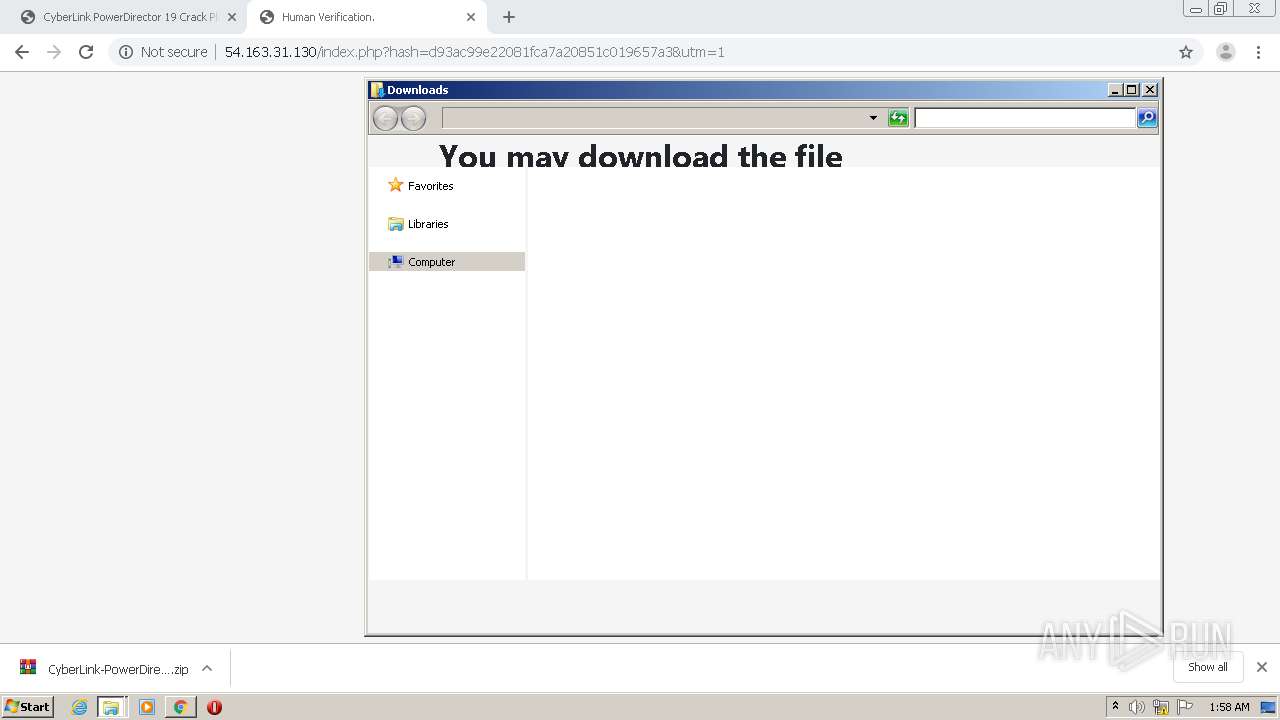This screenshot has height=720, width=1280.
Task: Maximize the fake Downloads window
Action: (1132, 90)
